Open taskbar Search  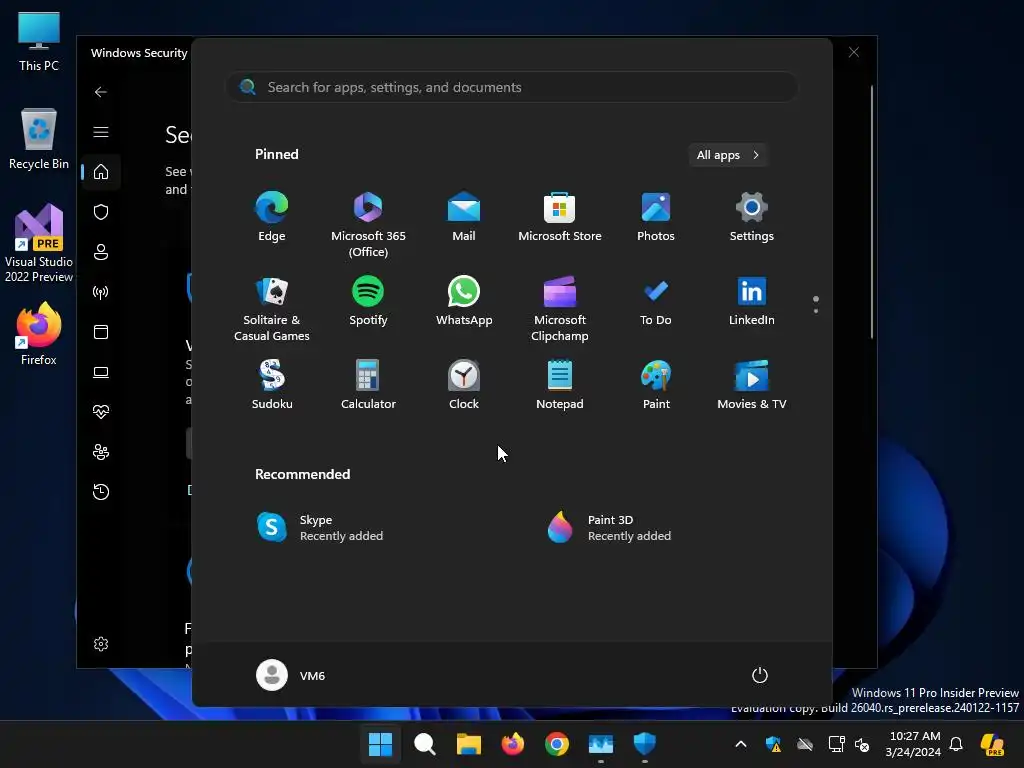point(424,744)
